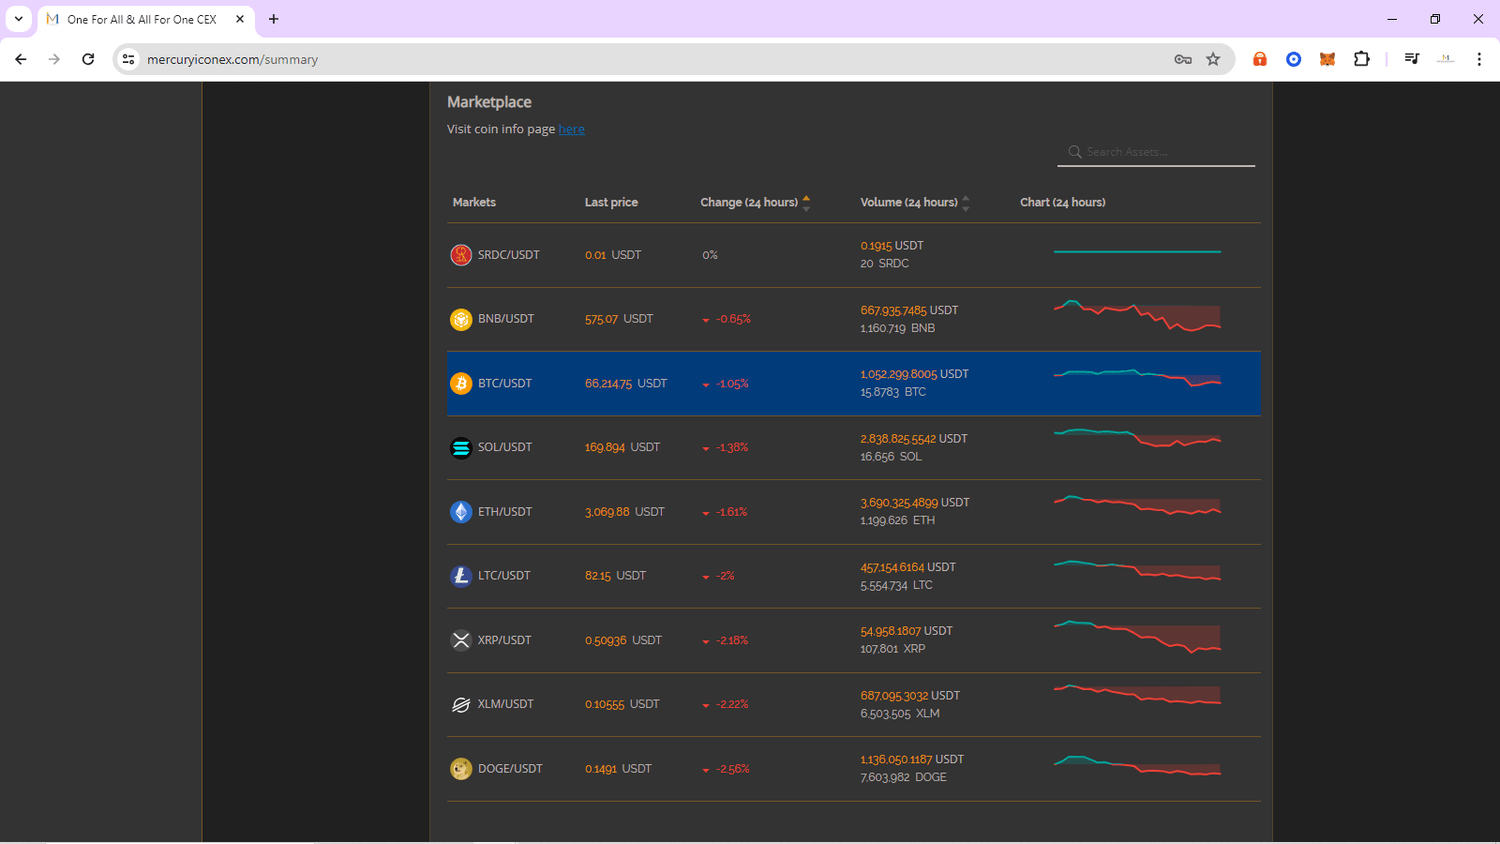1500x844 pixels.
Task: Click the Last price column header
Action: [611, 202]
